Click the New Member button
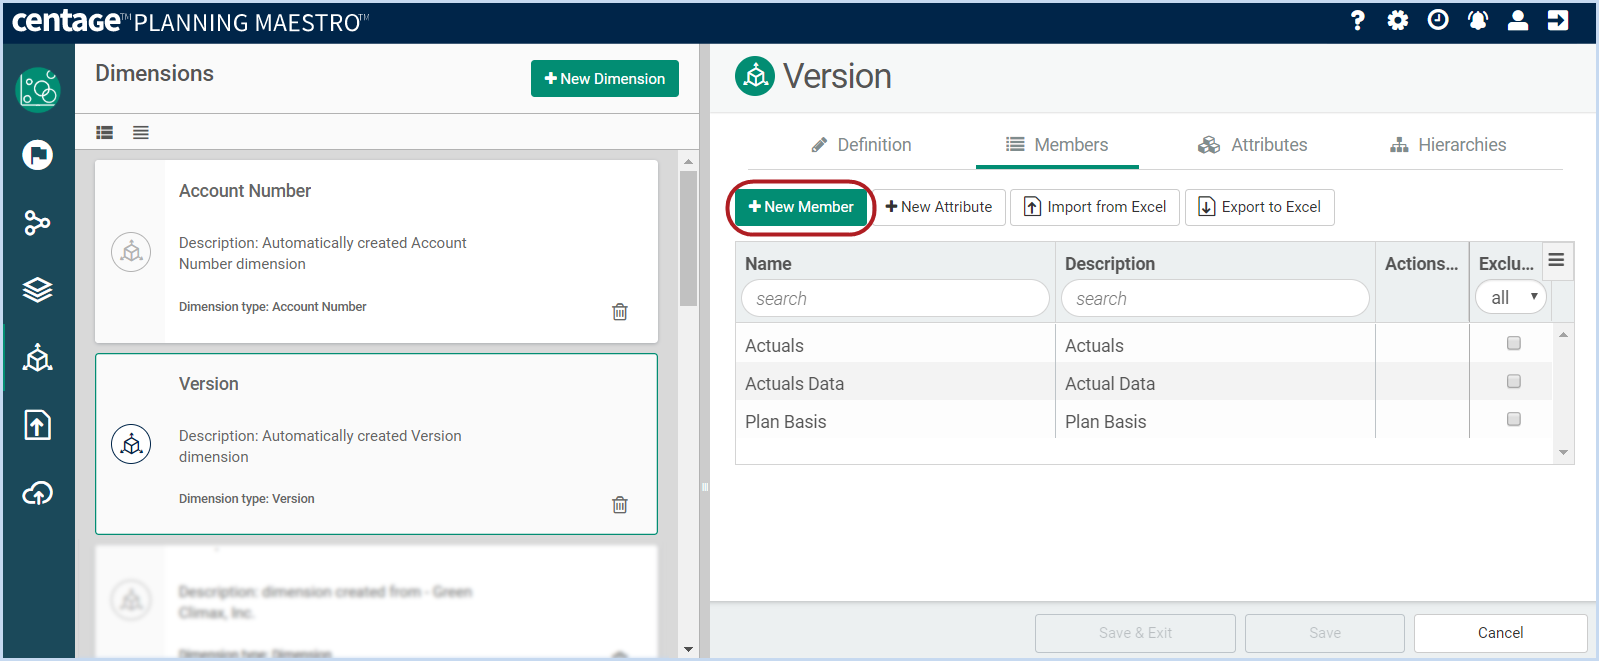The image size is (1599, 661). [801, 207]
